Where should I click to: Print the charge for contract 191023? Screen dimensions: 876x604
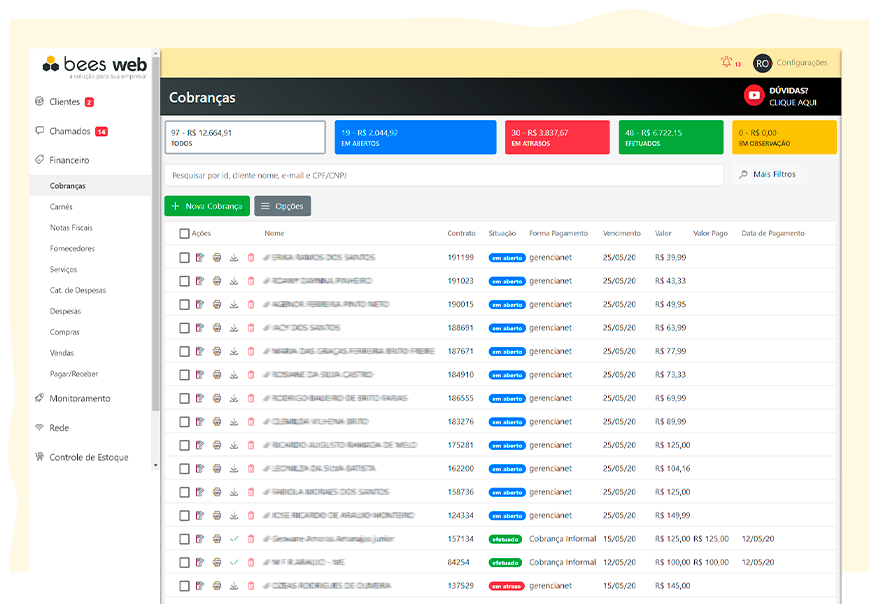[217, 281]
